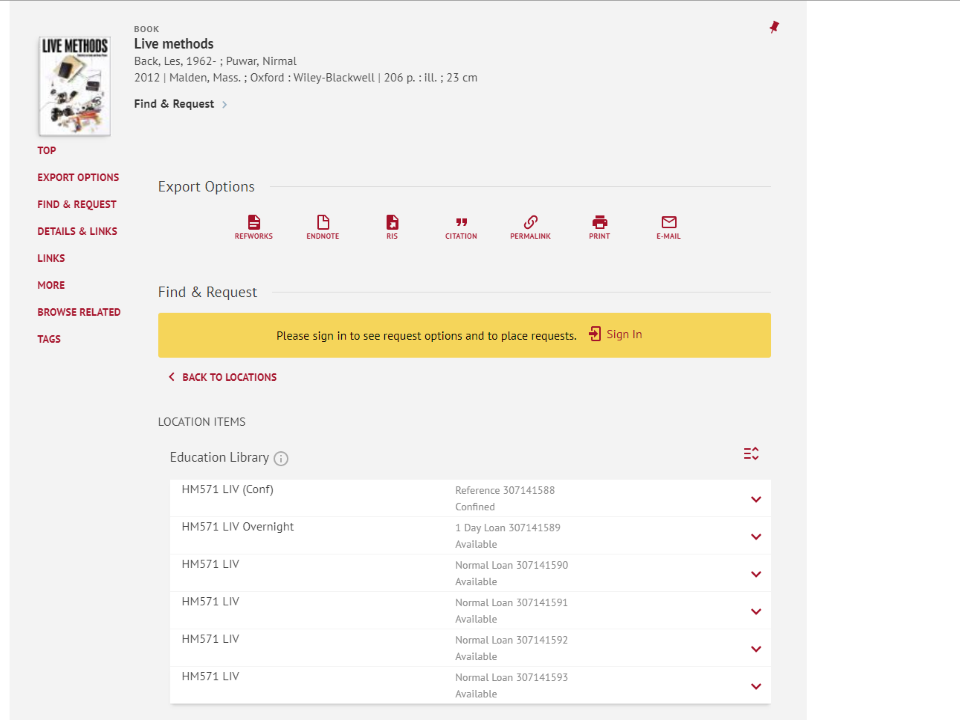Expand item with barcode 307141590
960x720 pixels.
point(756,574)
